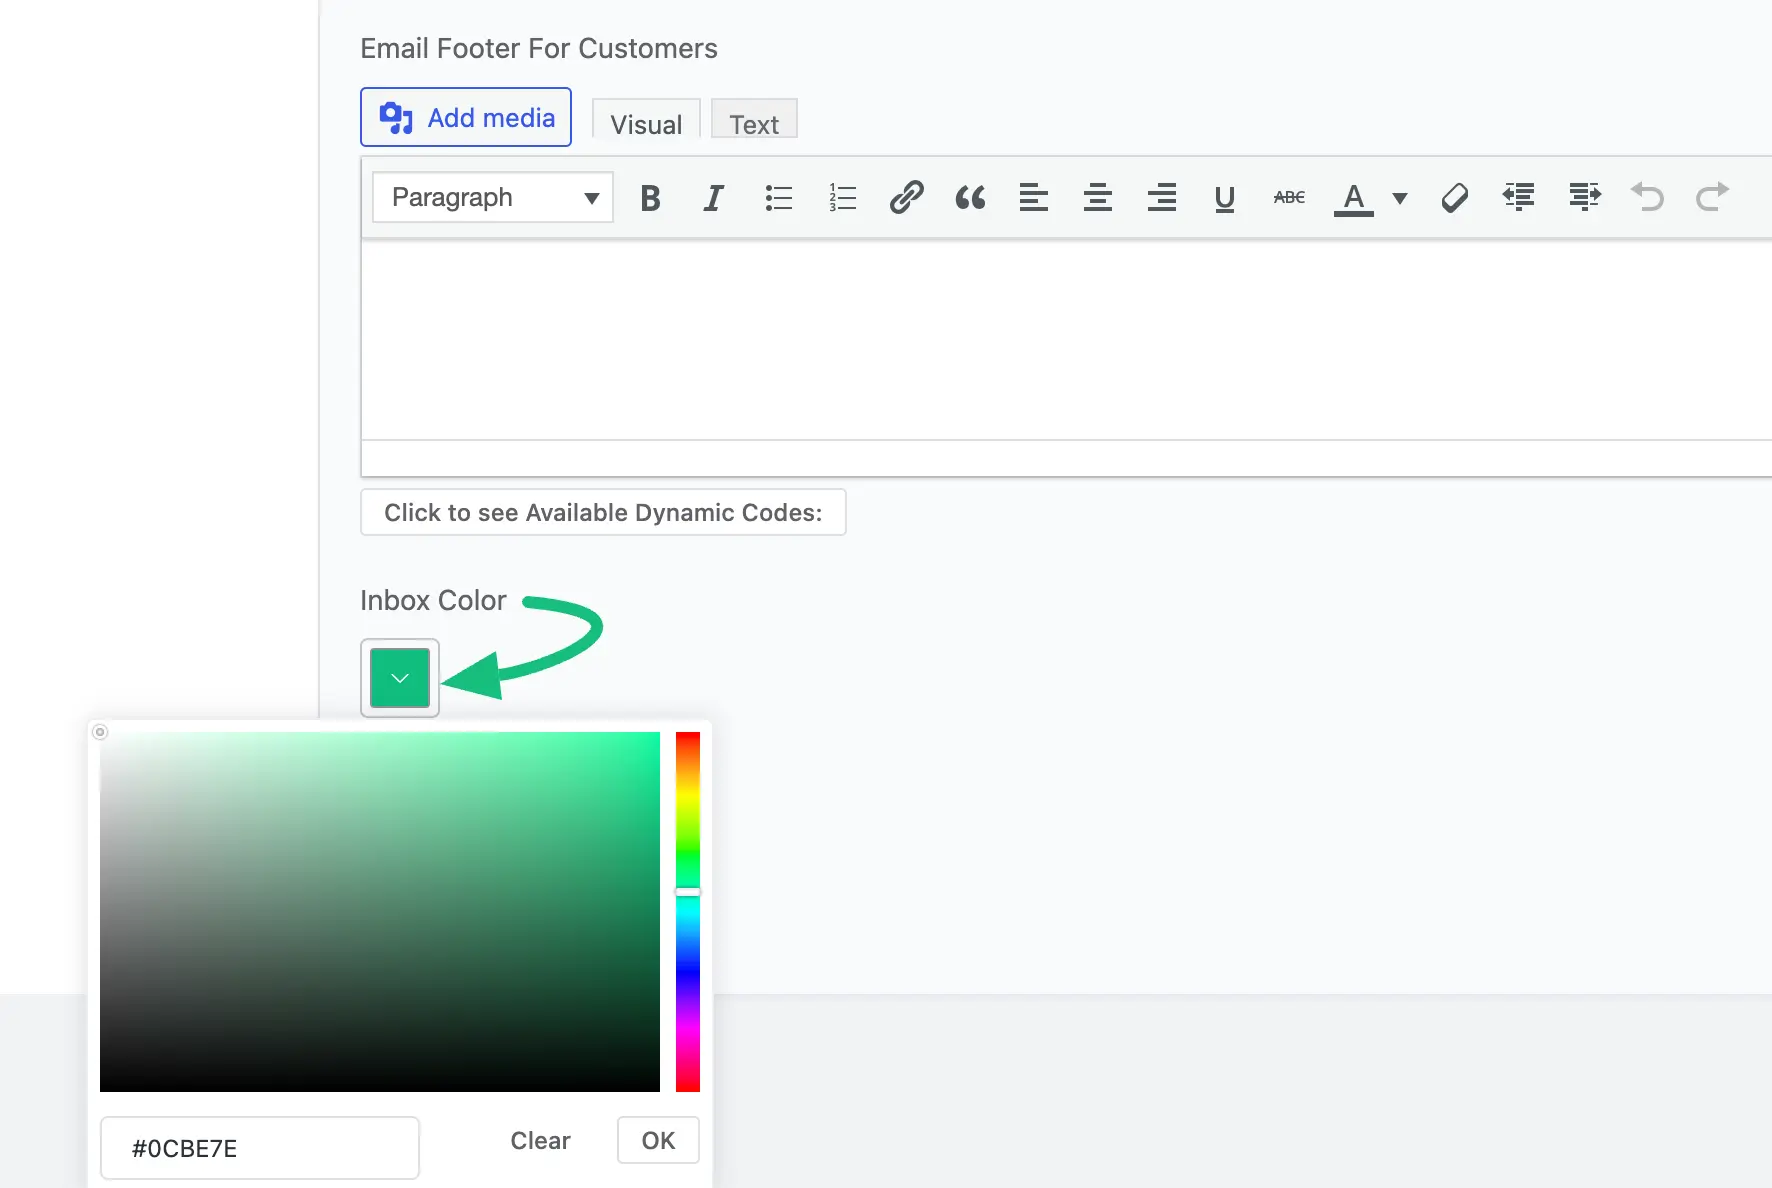Align text right
This screenshot has width=1772, height=1188.
tap(1162, 198)
